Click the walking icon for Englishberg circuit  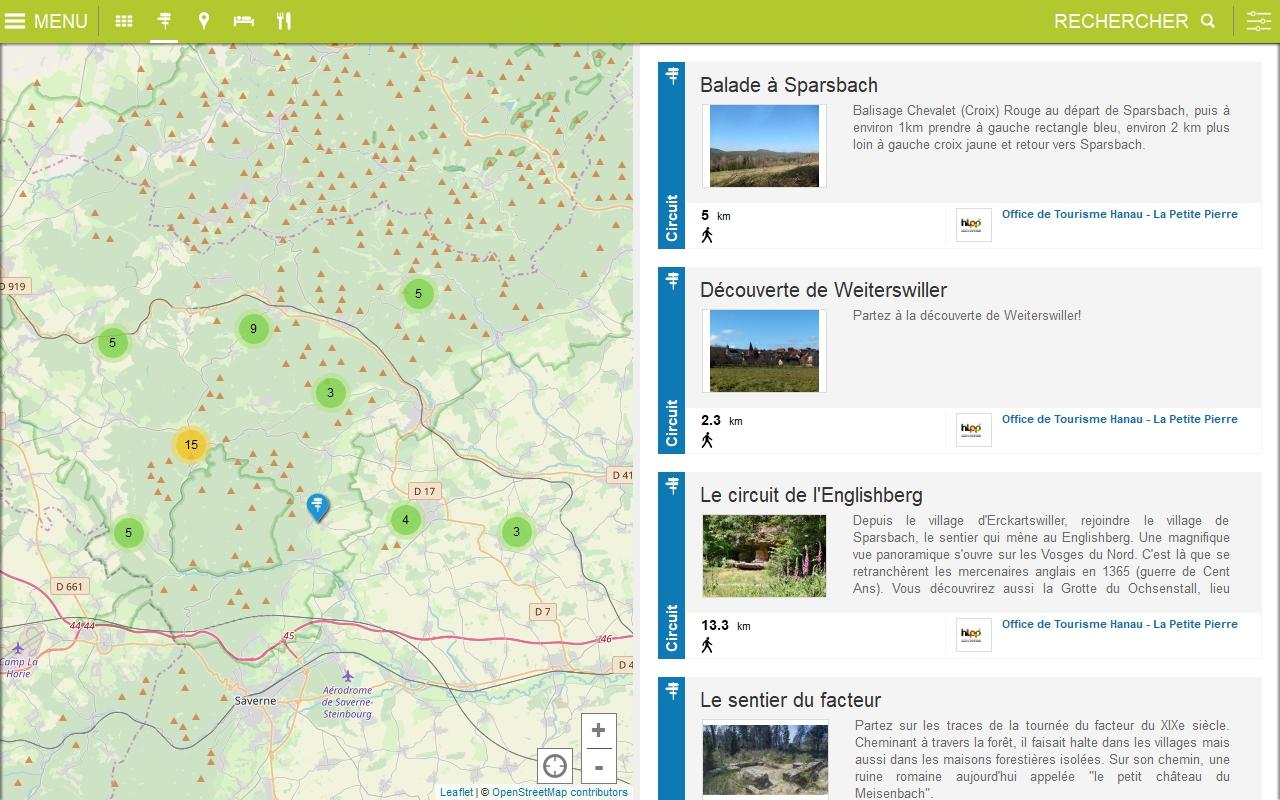(x=707, y=645)
